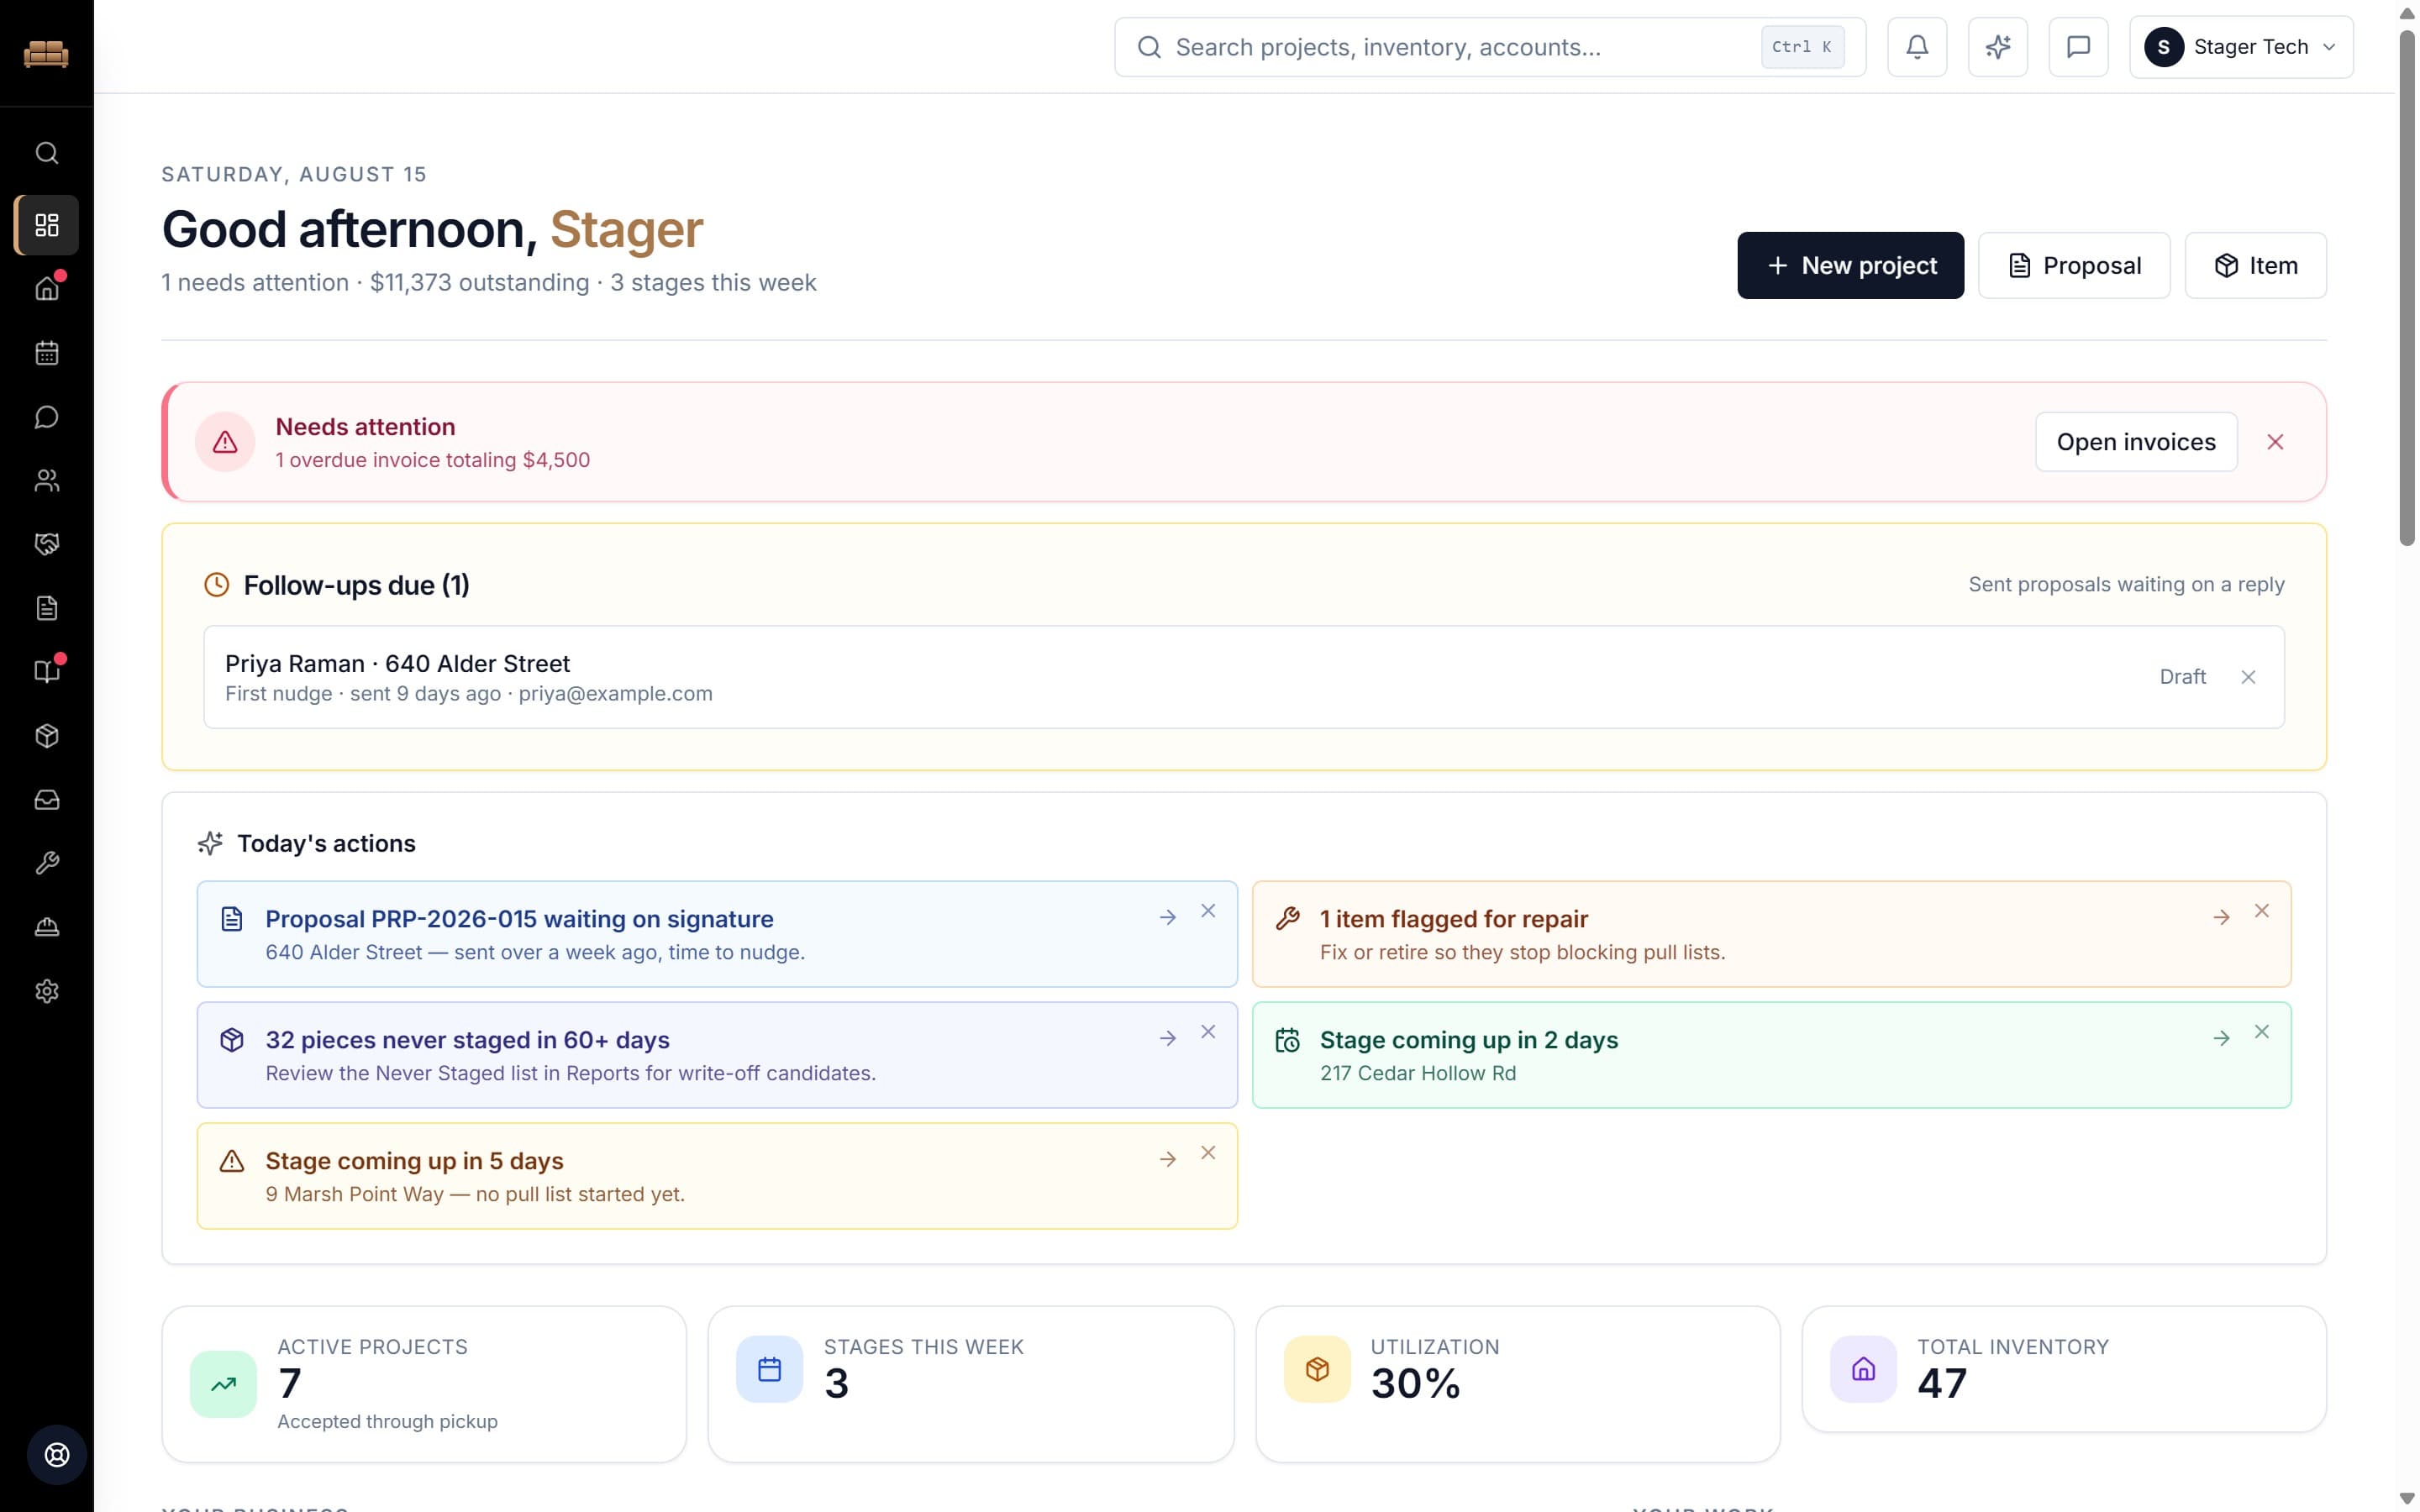Open the Active Projects stat card
Viewport: 2420px width, 1512px height.
click(424, 1384)
